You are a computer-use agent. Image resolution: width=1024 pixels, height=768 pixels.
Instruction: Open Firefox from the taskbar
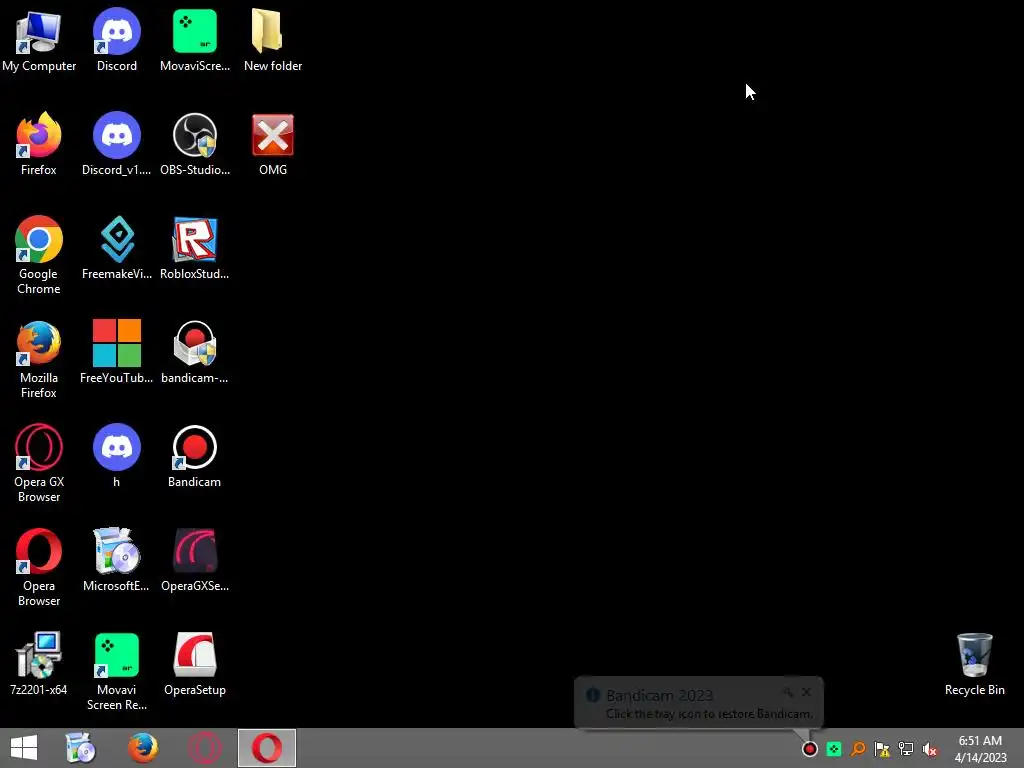[x=142, y=748]
